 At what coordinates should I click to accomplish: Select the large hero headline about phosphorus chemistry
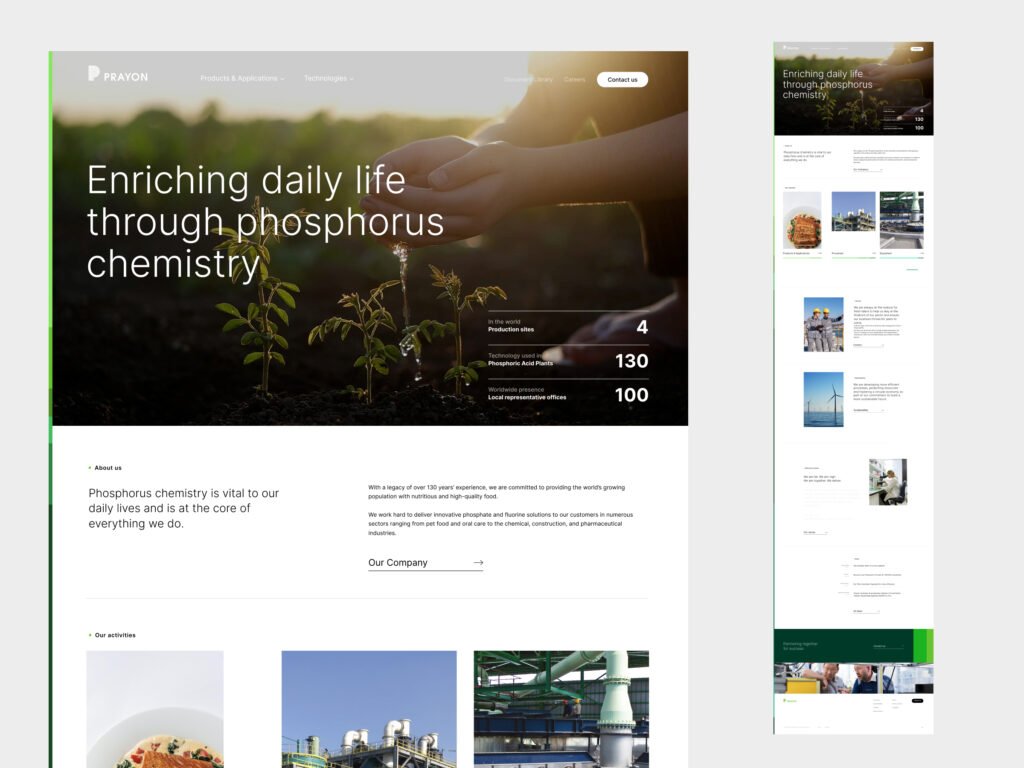tap(265, 222)
